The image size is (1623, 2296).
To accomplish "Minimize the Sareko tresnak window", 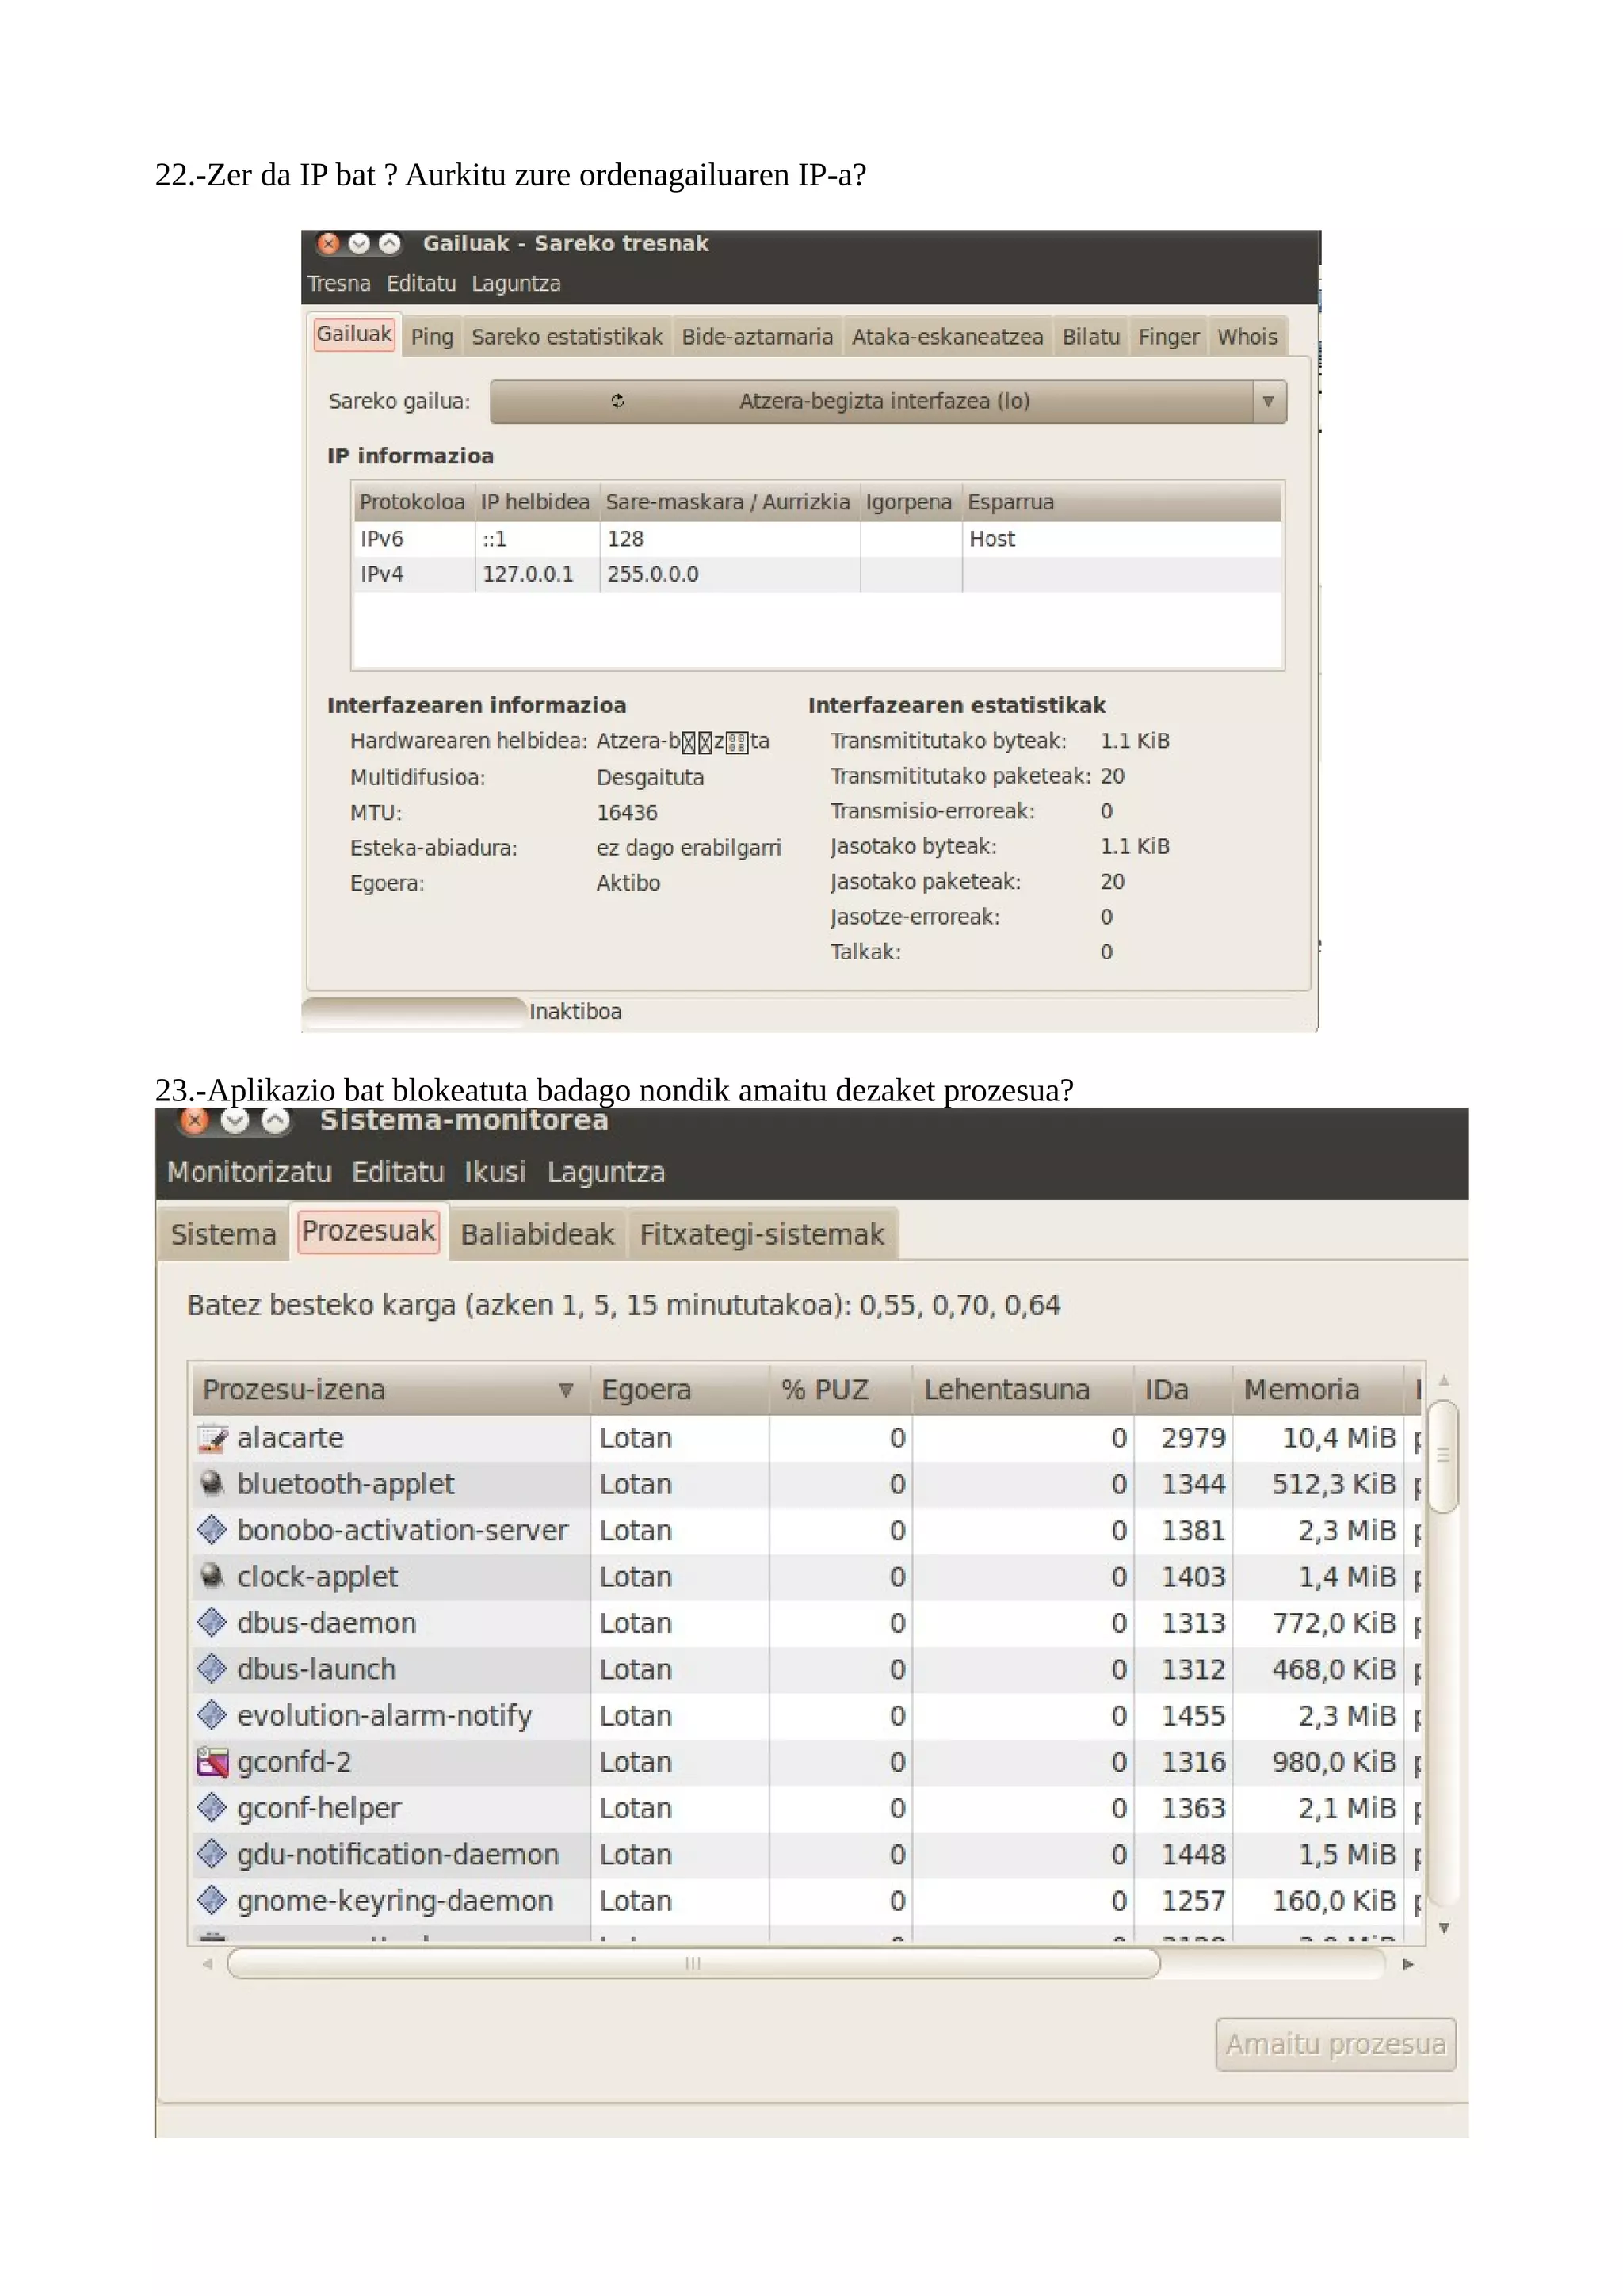I will [x=359, y=243].
